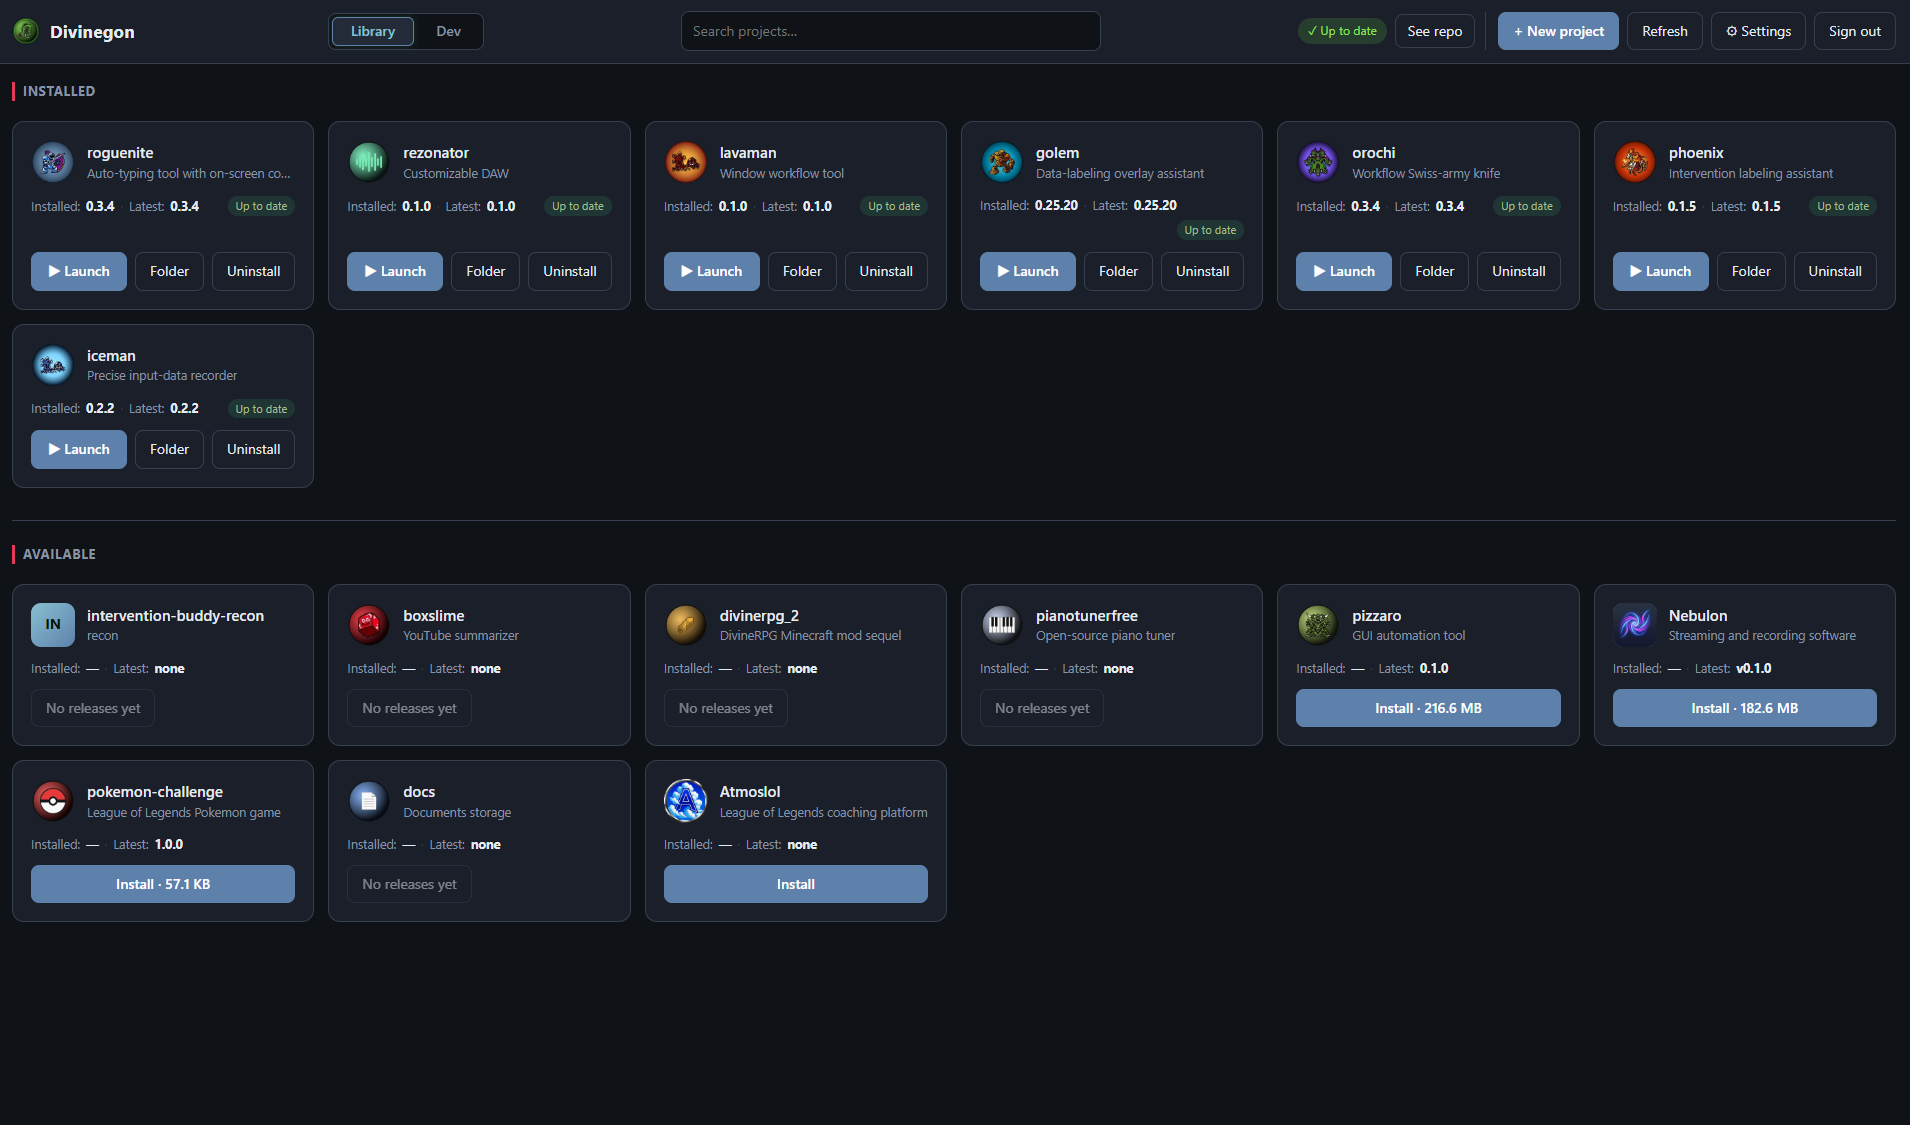The width and height of the screenshot is (1910, 1125).
Task: Uninstall phoenix
Action: pyautogui.click(x=1835, y=271)
